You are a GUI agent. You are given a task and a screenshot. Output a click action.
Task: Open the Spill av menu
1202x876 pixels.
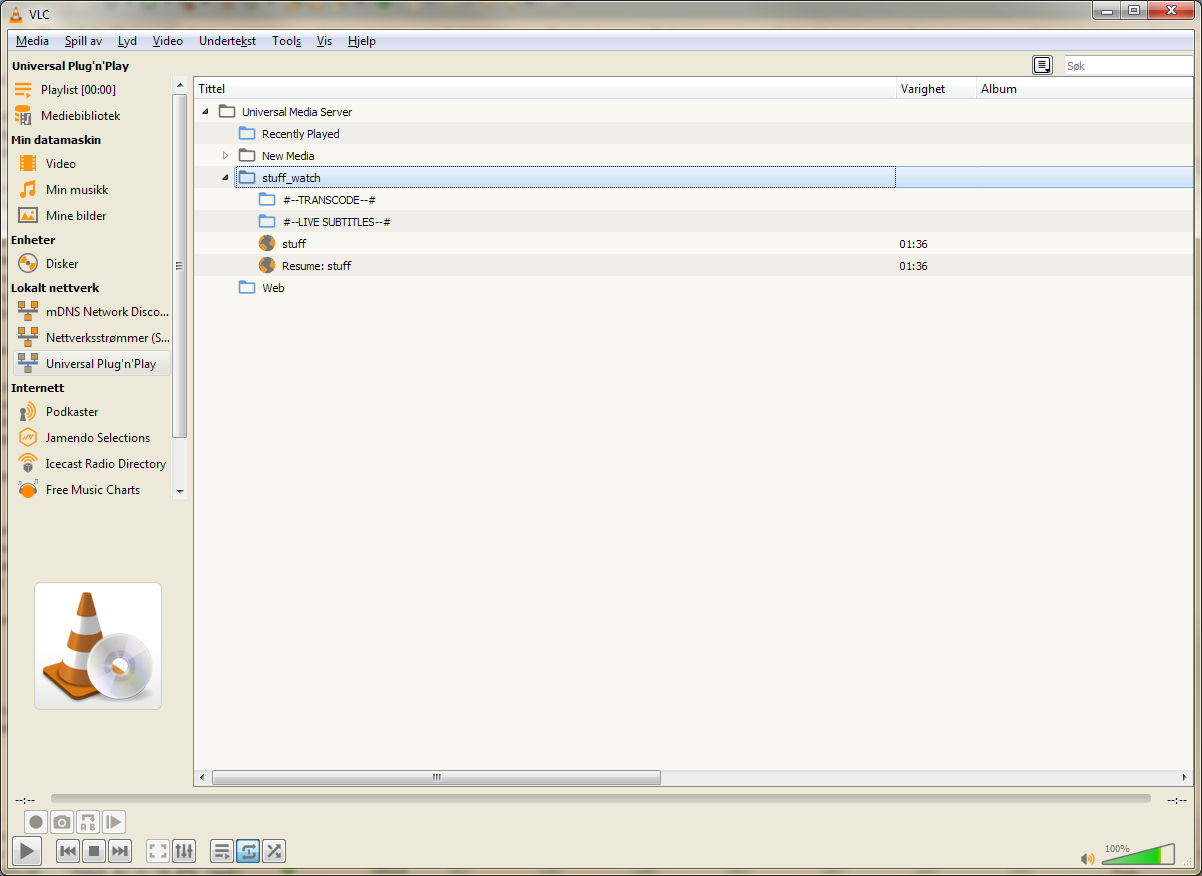[x=83, y=41]
